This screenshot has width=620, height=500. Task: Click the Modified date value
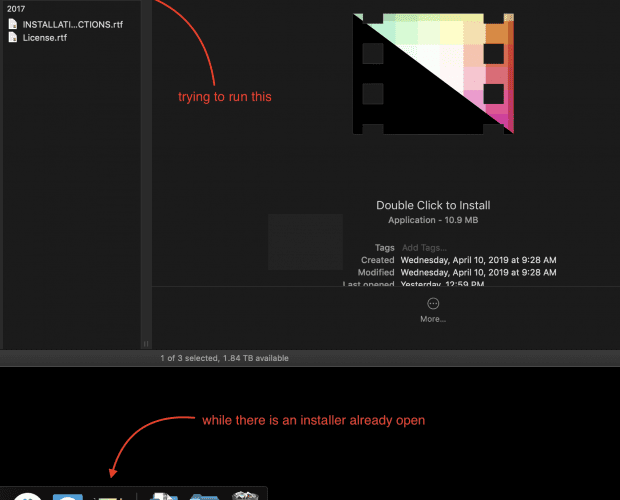(478, 272)
